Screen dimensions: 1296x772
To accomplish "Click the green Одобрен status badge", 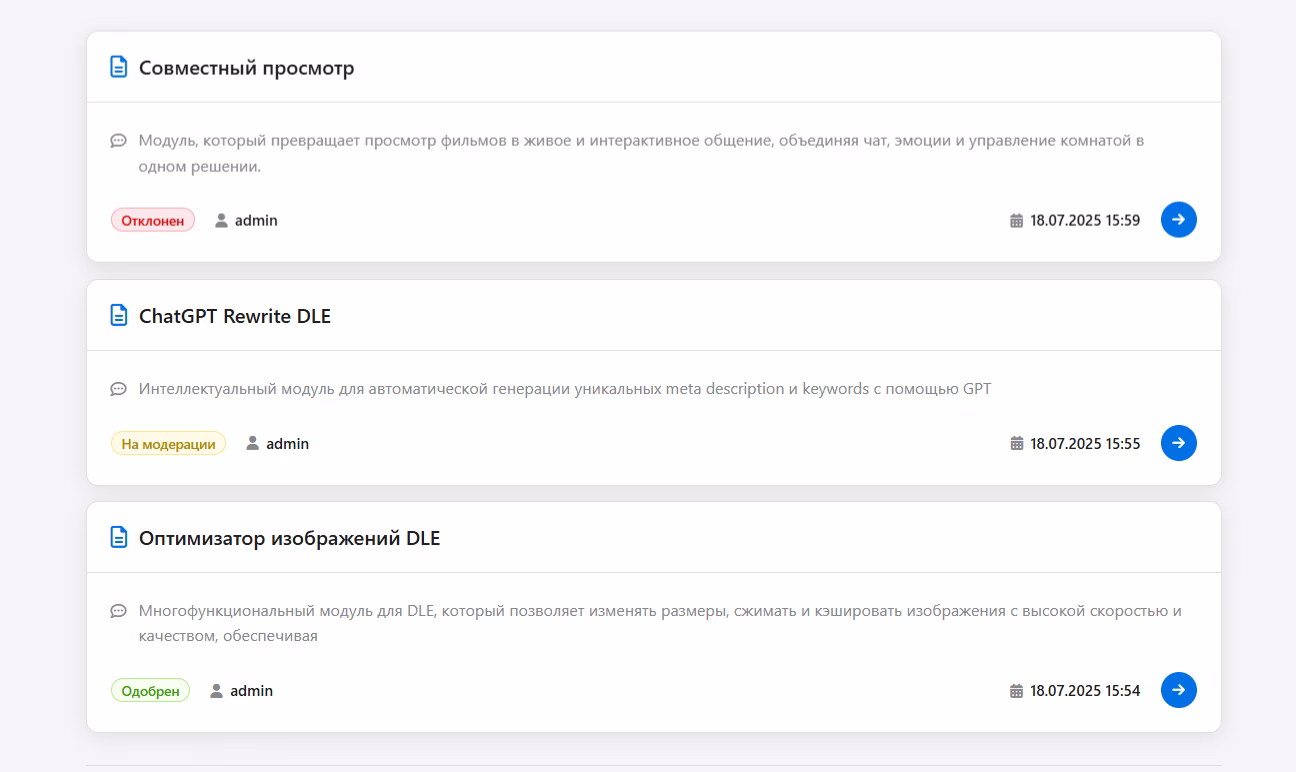I will pos(150,690).
